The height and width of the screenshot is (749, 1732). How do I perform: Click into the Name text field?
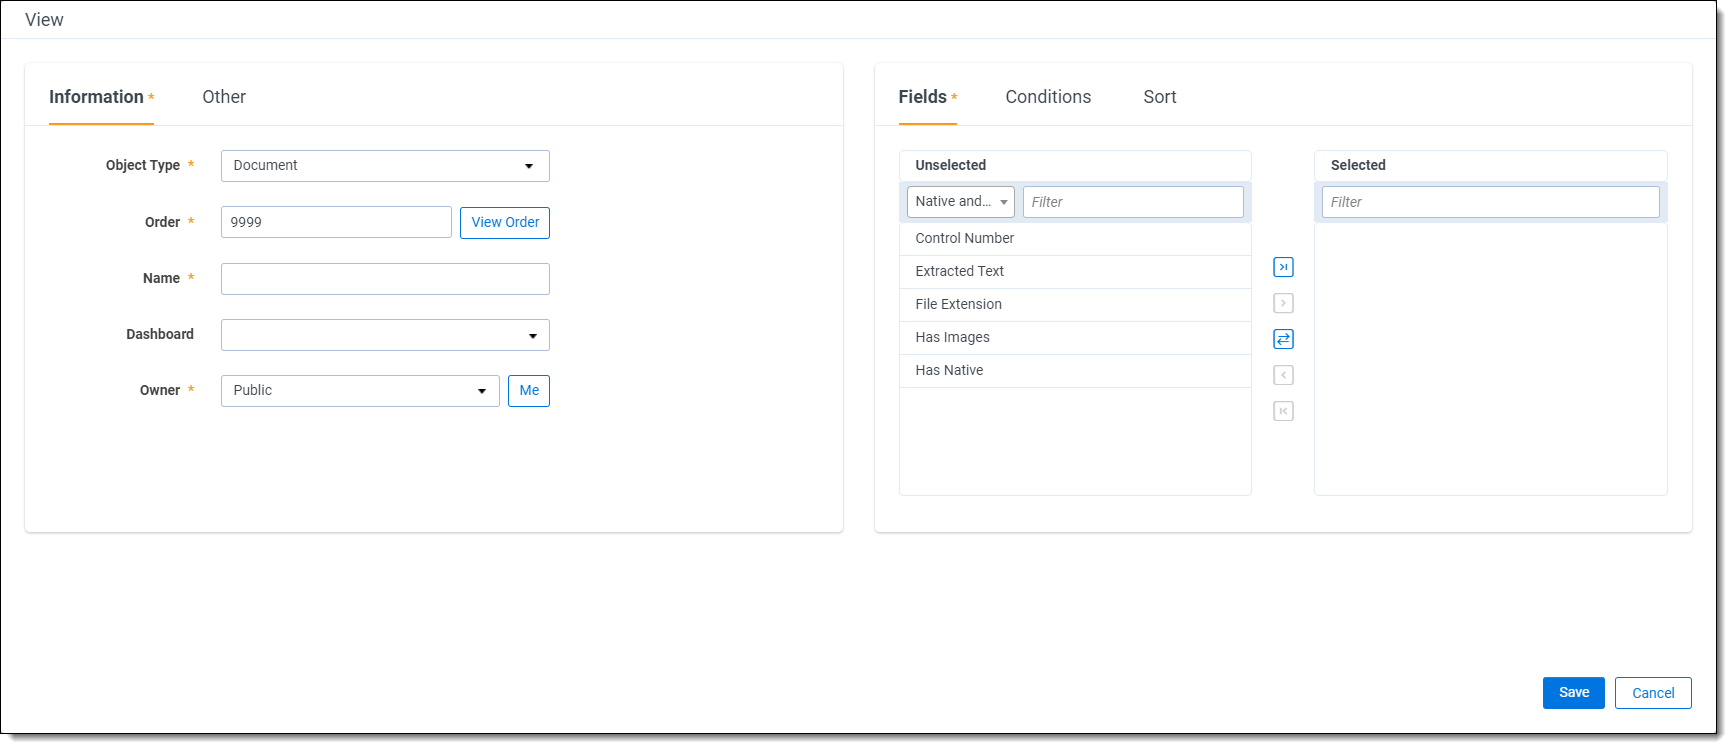coord(385,279)
